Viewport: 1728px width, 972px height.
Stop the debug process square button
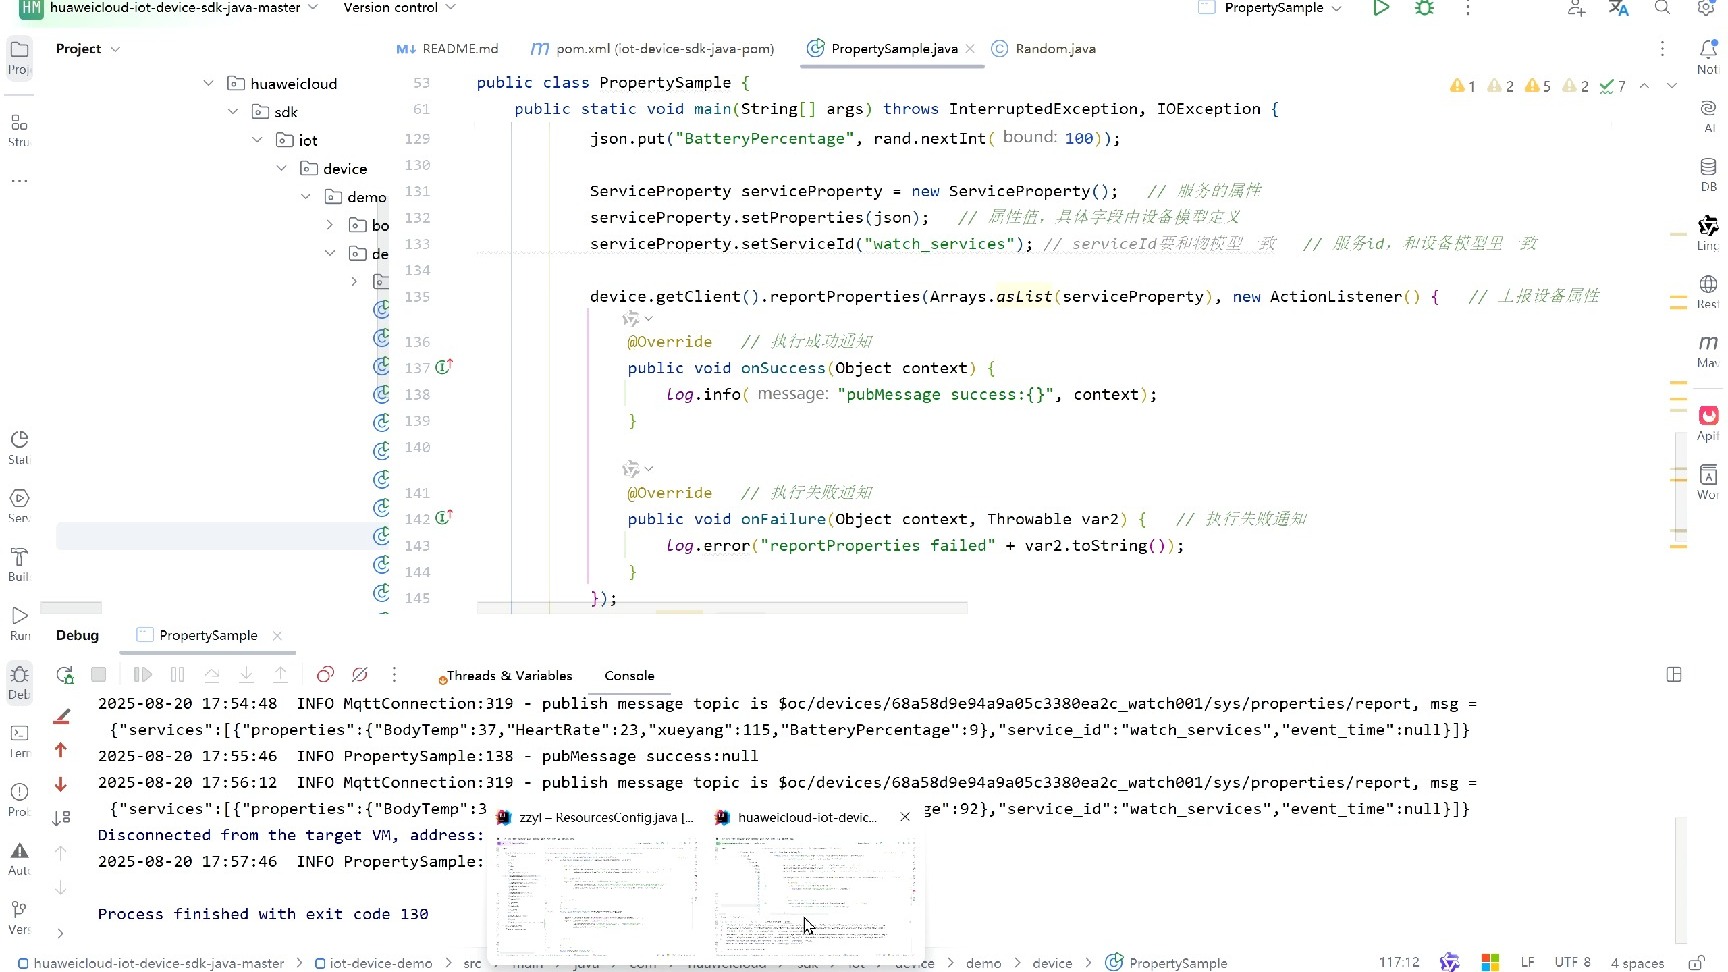(x=98, y=675)
